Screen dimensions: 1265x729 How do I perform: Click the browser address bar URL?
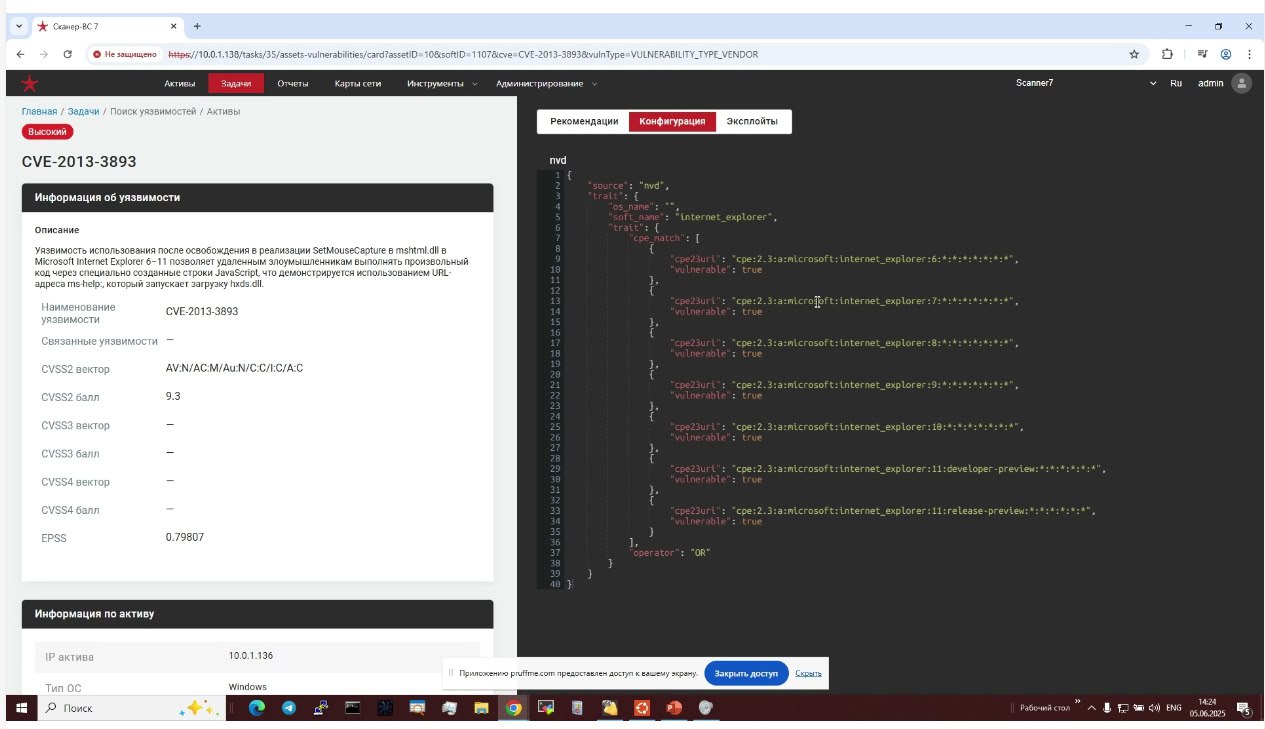pos(463,54)
